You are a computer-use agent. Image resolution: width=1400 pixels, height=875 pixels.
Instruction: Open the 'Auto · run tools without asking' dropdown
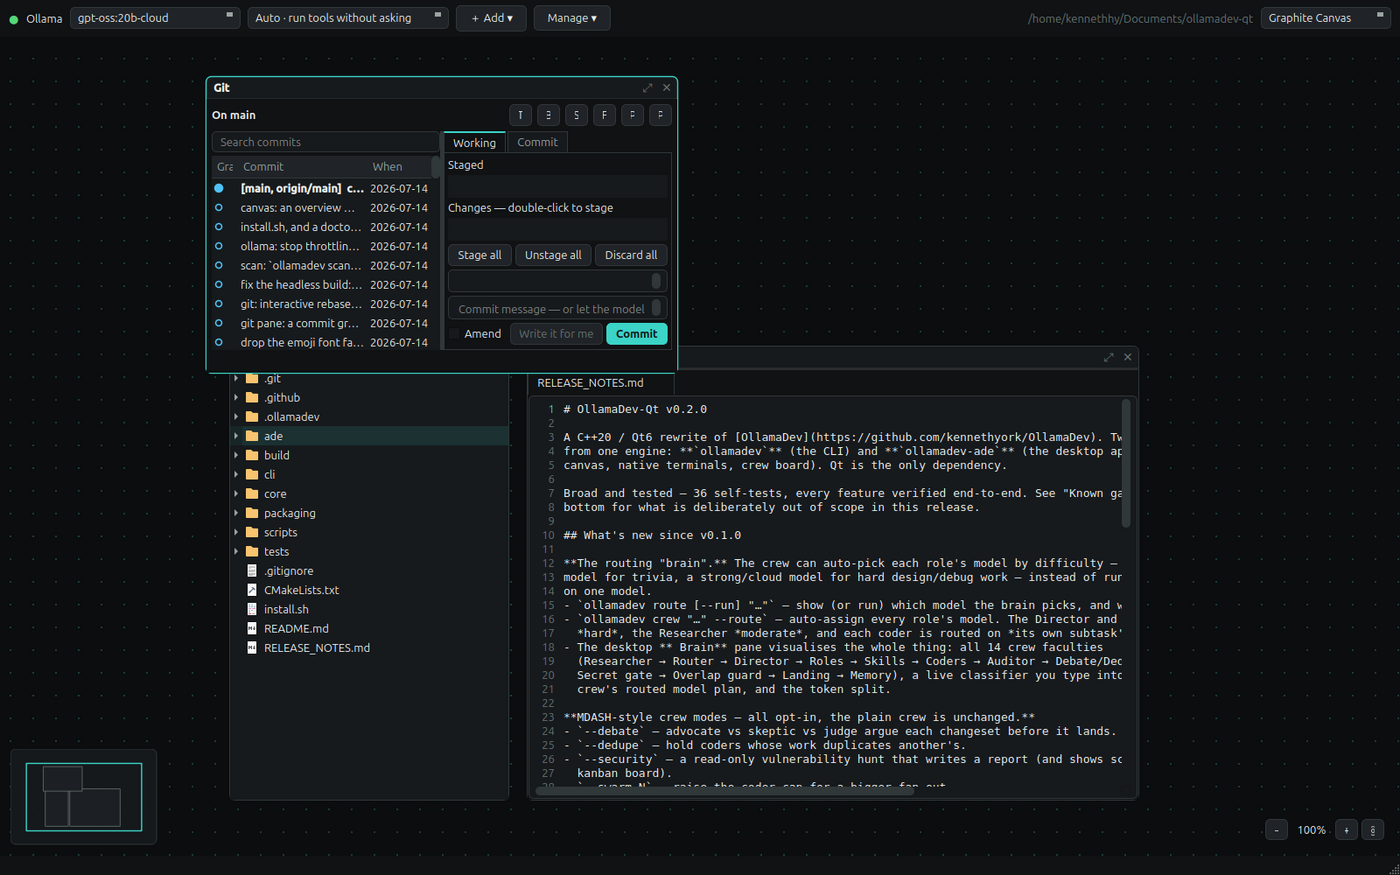pyautogui.click(x=348, y=18)
